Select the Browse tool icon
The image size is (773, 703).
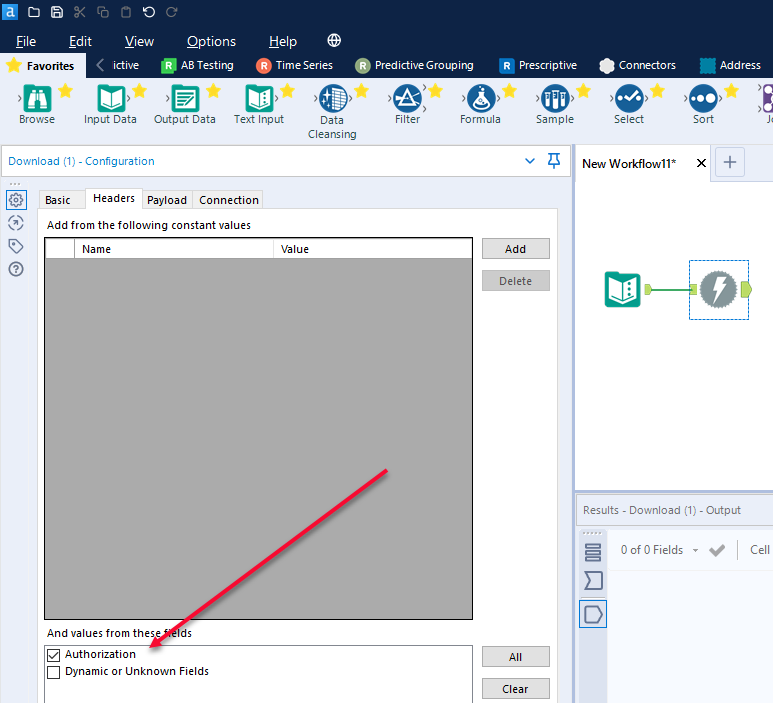(x=37, y=99)
